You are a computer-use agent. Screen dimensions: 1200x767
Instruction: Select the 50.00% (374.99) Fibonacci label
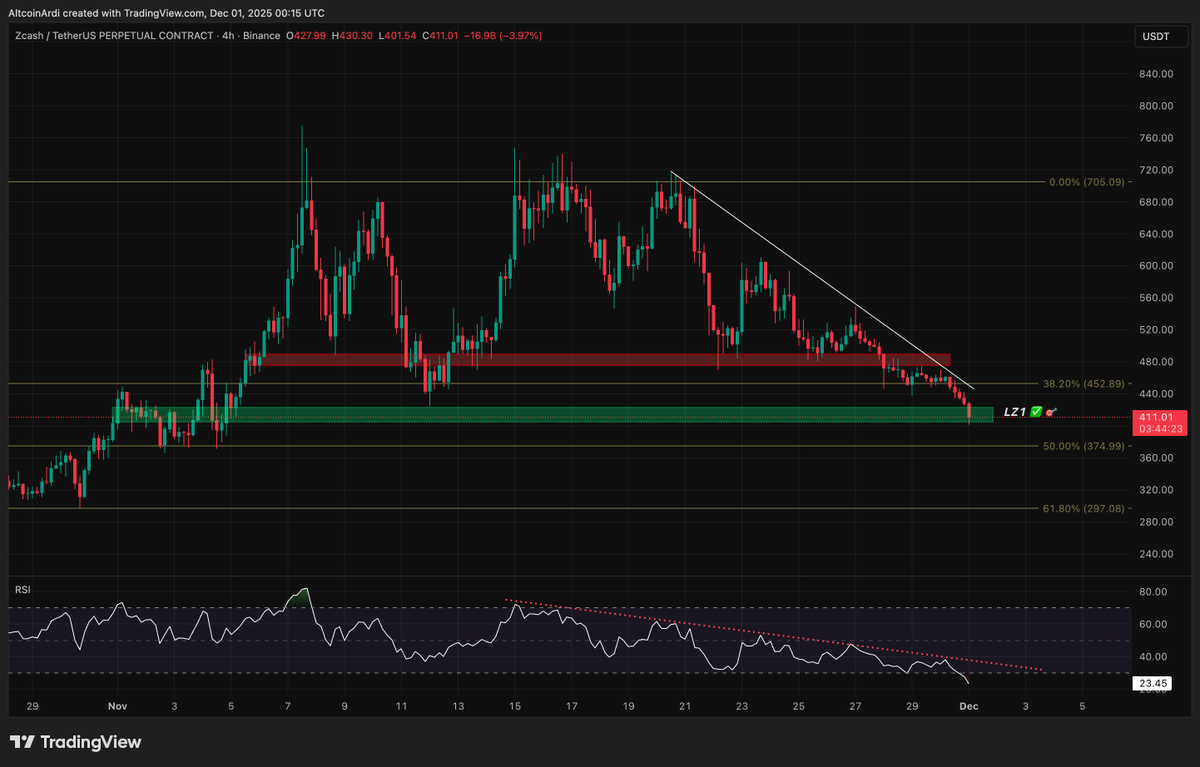click(1083, 446)
